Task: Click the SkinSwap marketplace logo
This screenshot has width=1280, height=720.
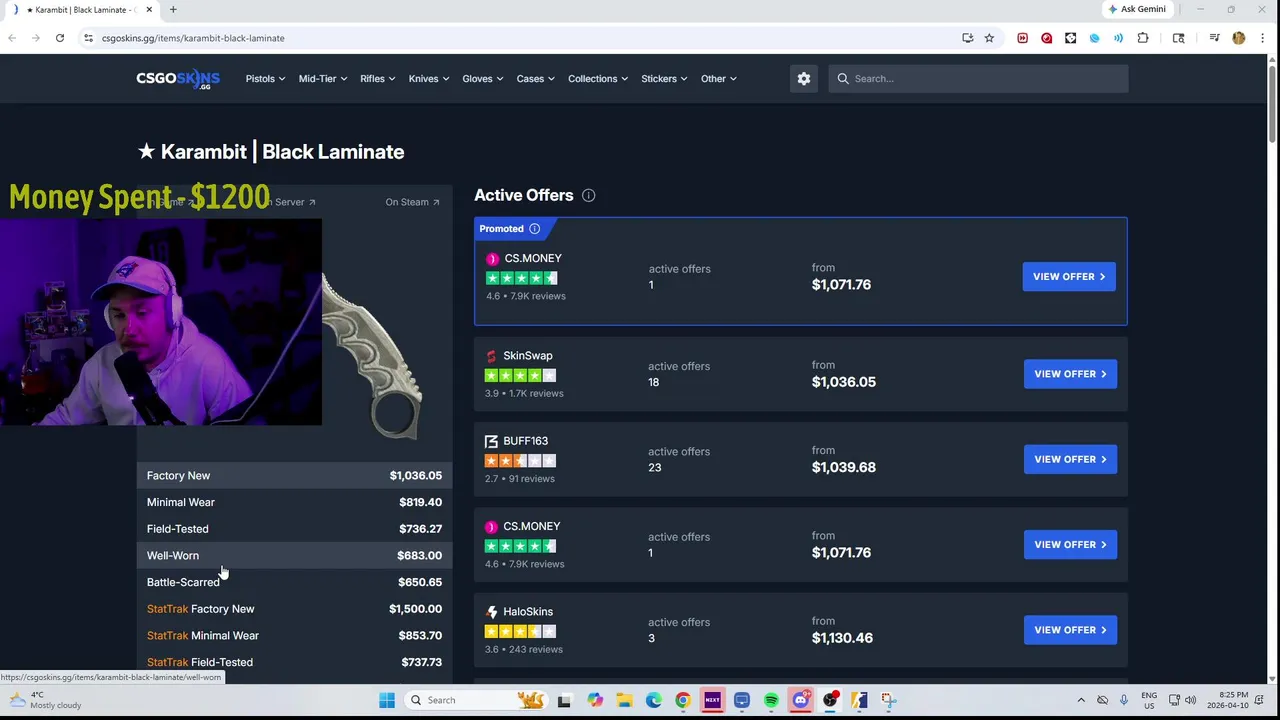Action: pyautogui.click(x=491, y=356)
